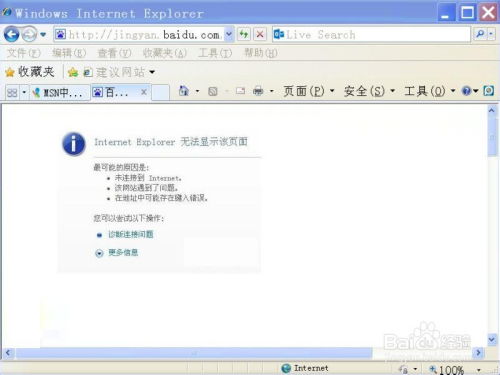Close the 百... Baidu tab
The height and width of the screenshot is (375, 500).
144,92
